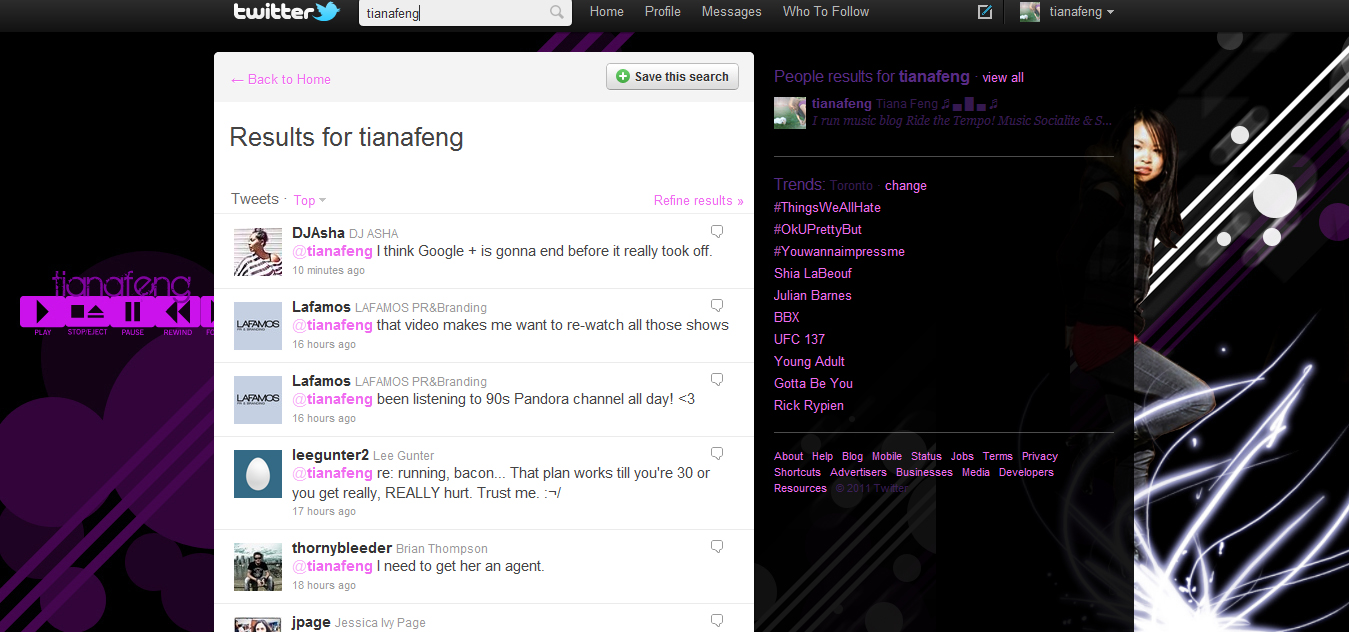1349x632 pixels.
Task: Click reply bubble on thornybleeder's tweet
Action: 716,546
